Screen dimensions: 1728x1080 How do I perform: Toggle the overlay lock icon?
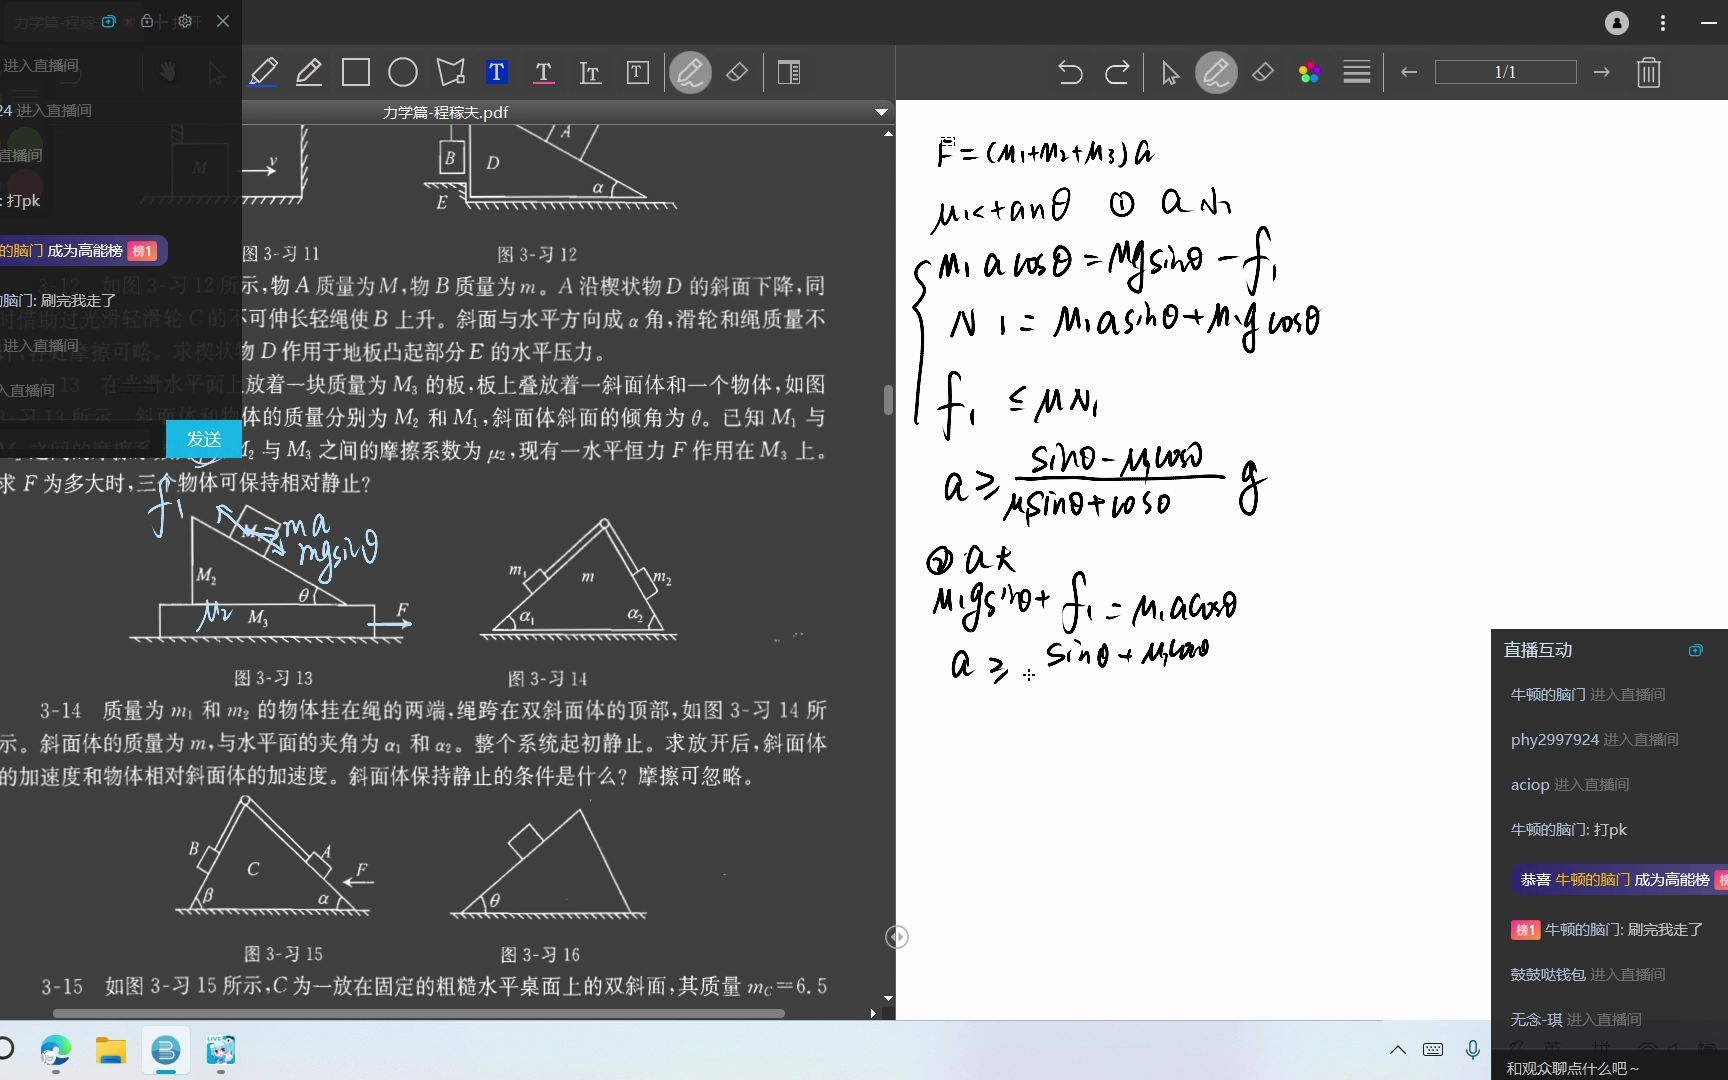147,20
